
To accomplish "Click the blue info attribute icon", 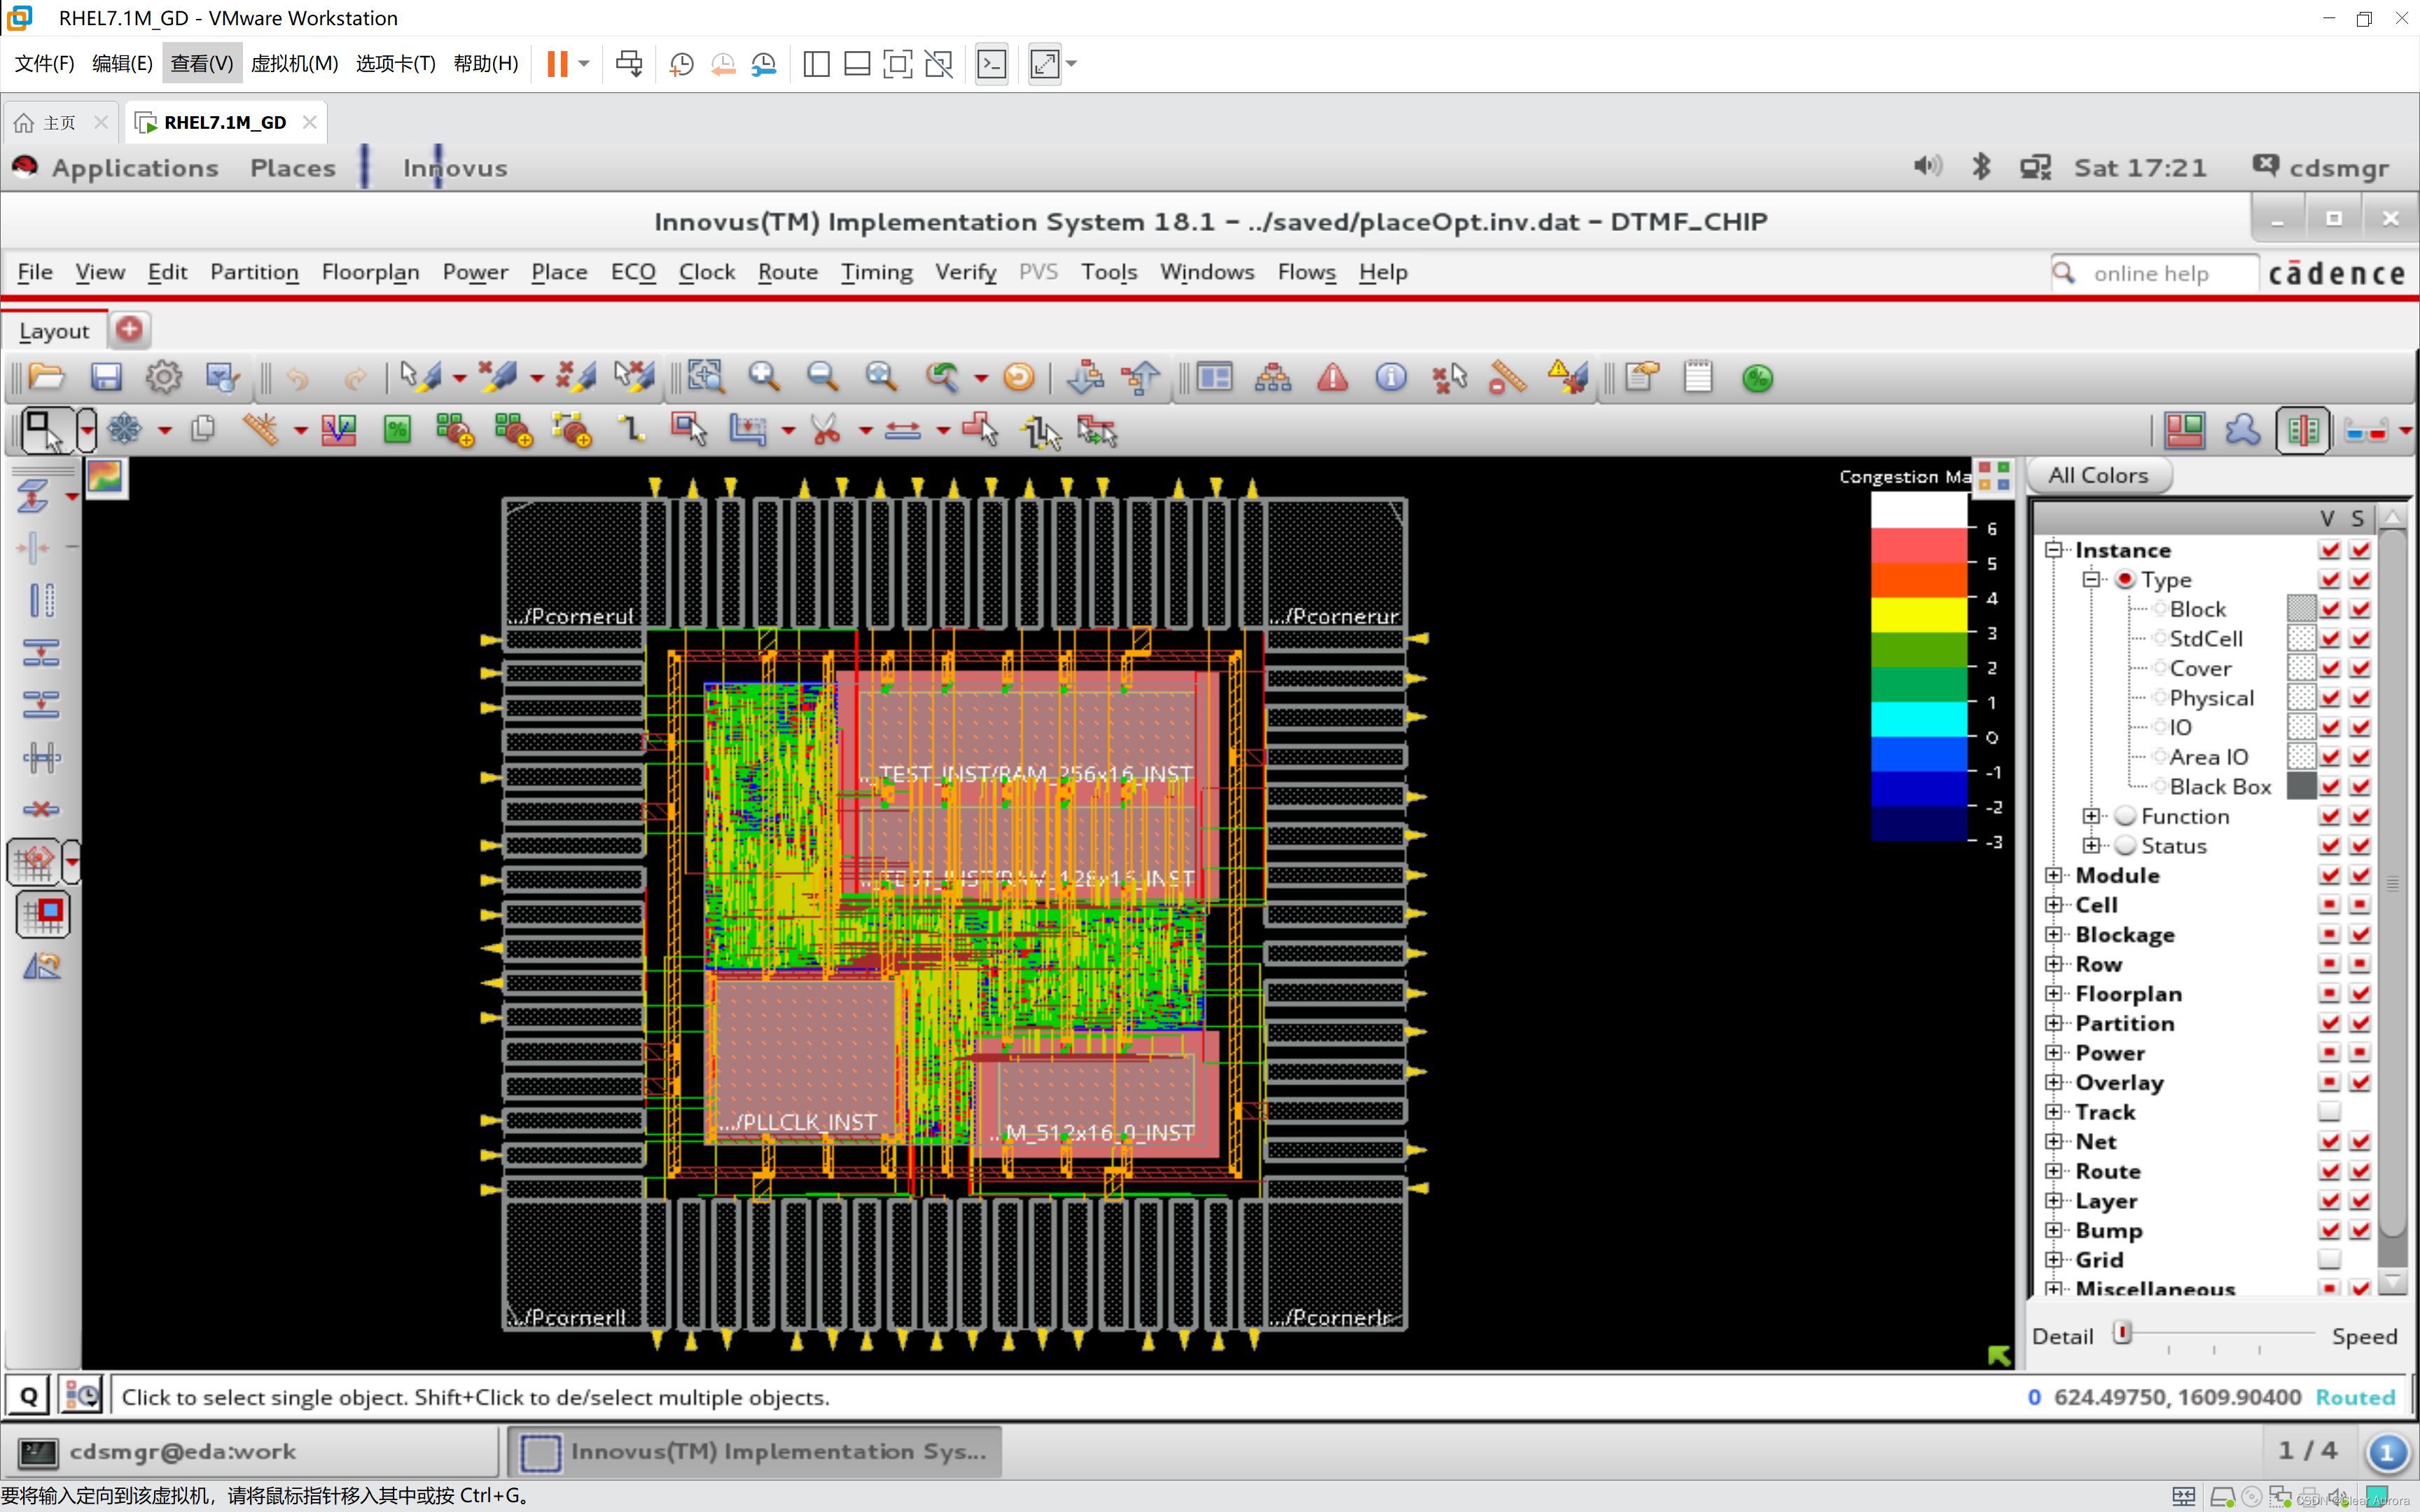I will coord(1390,377).
